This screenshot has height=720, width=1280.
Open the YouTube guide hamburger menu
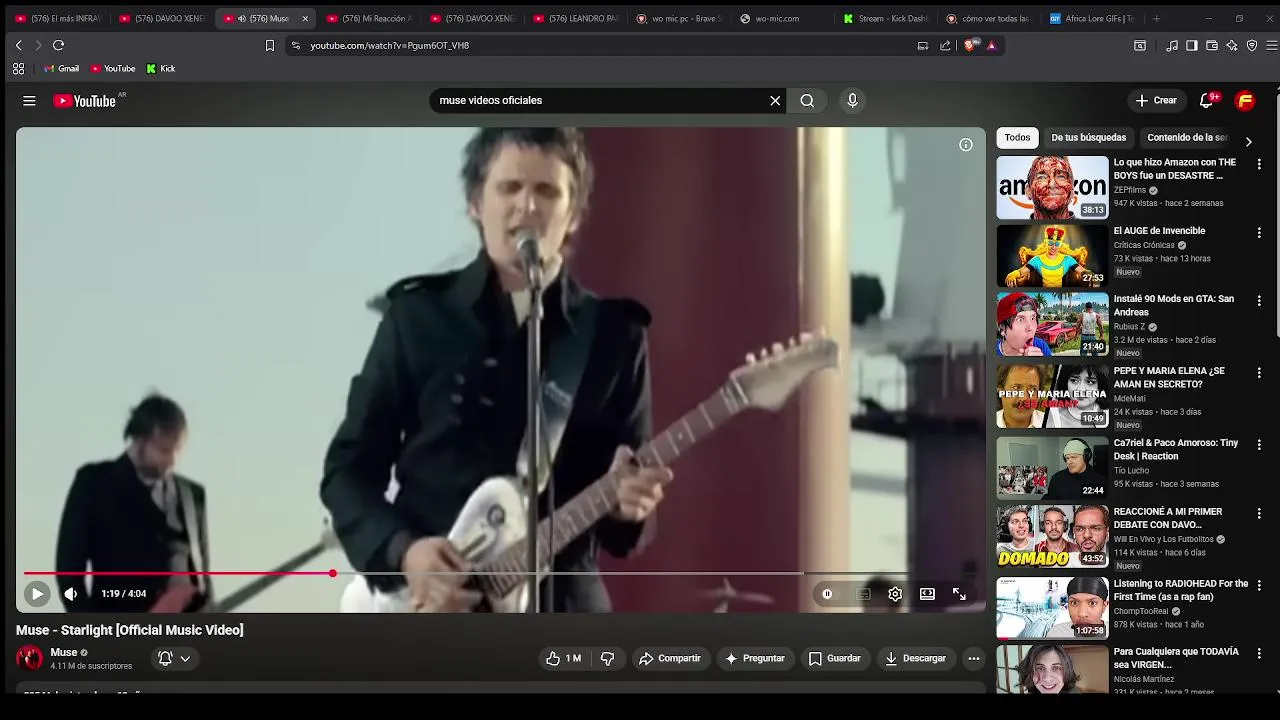[29, 101]
